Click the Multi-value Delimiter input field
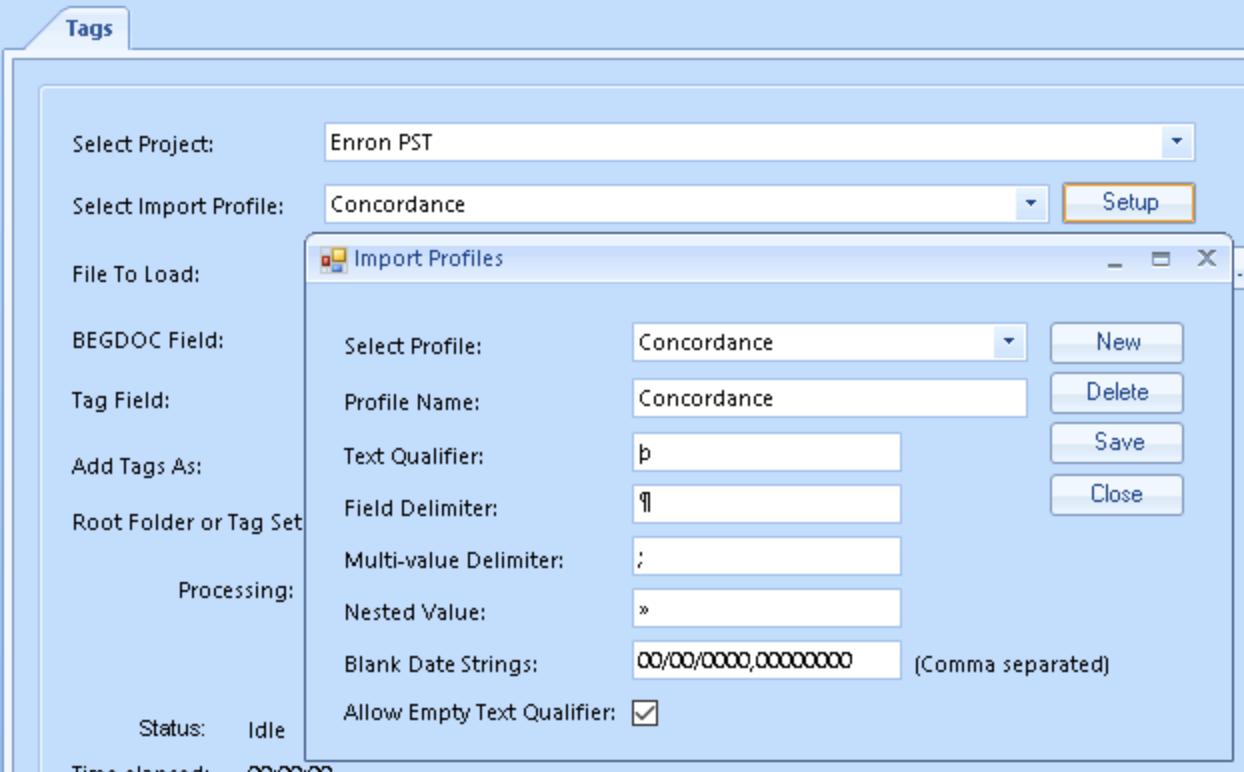The image size is (1244, 772). (x=767, y=556)
